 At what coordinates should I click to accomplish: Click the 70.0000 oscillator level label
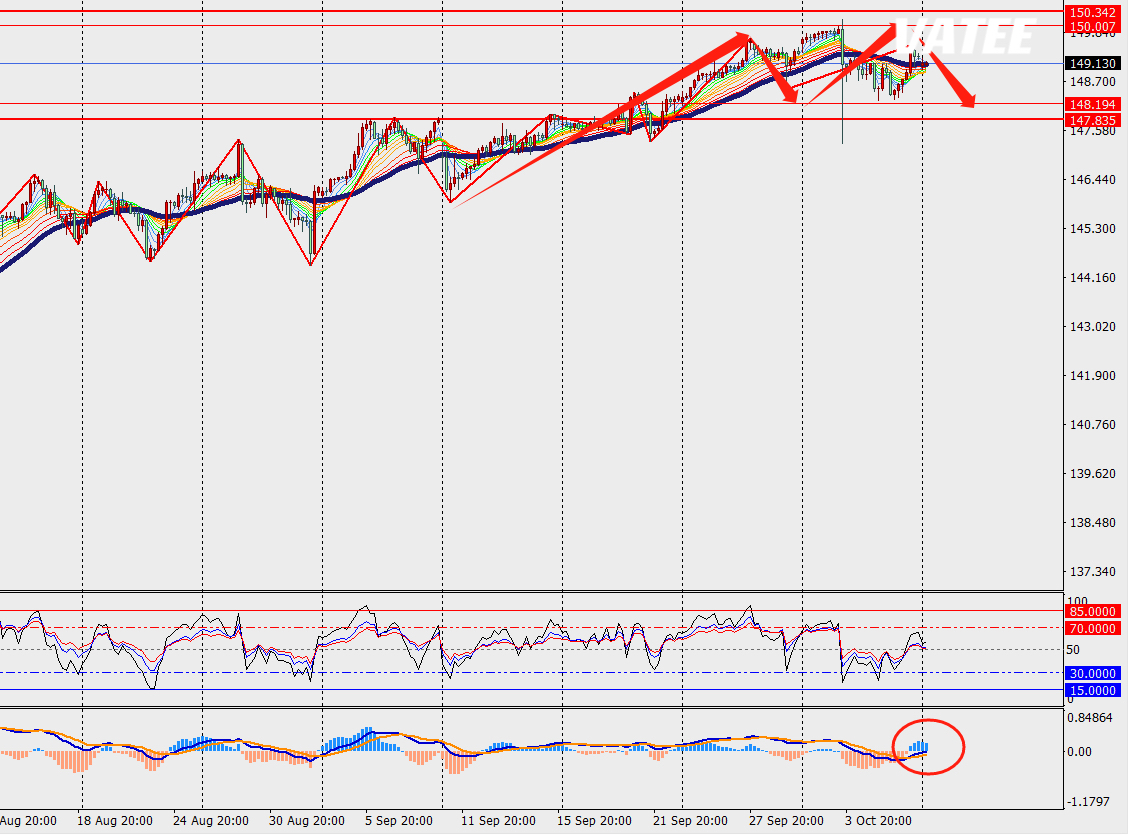pyautogui.click(x=1093, y=628)
